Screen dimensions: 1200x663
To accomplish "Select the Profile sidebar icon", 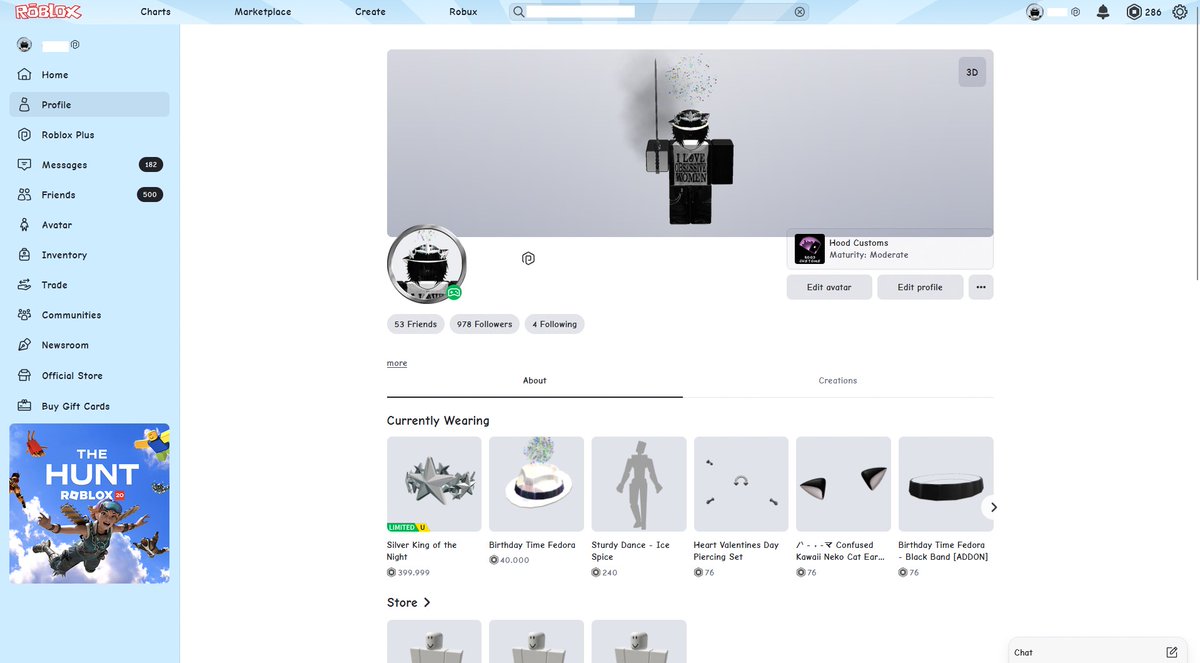I will 24,105.
